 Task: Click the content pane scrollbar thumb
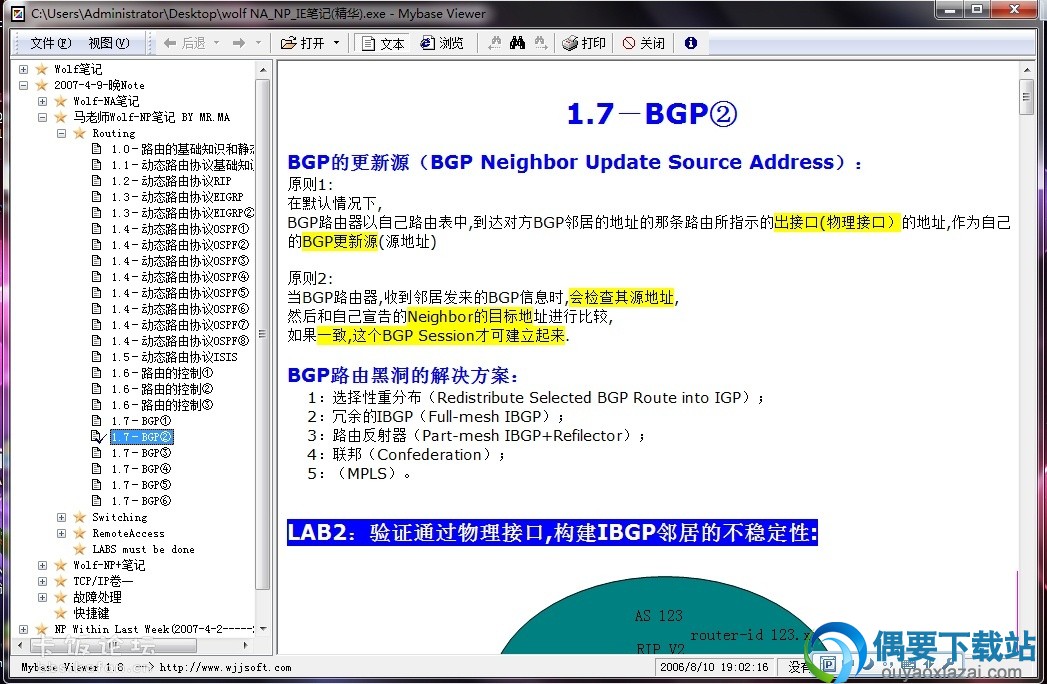[x=1026, y=98]
